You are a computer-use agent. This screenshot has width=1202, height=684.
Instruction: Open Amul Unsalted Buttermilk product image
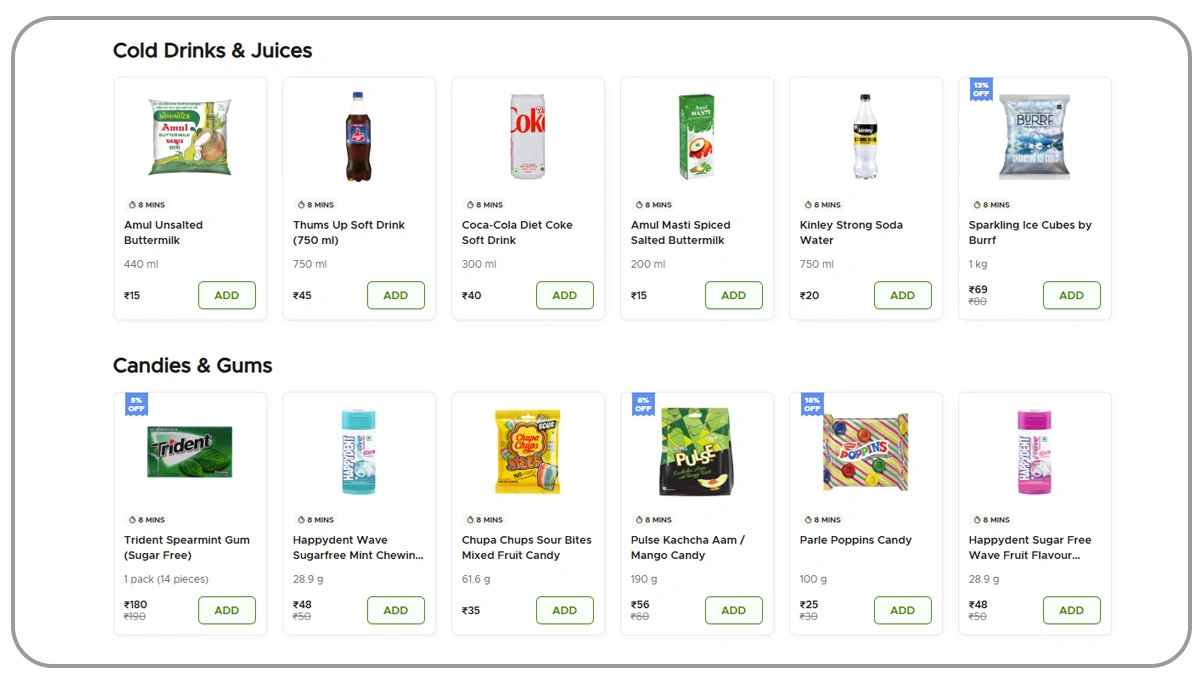point(190,138)
